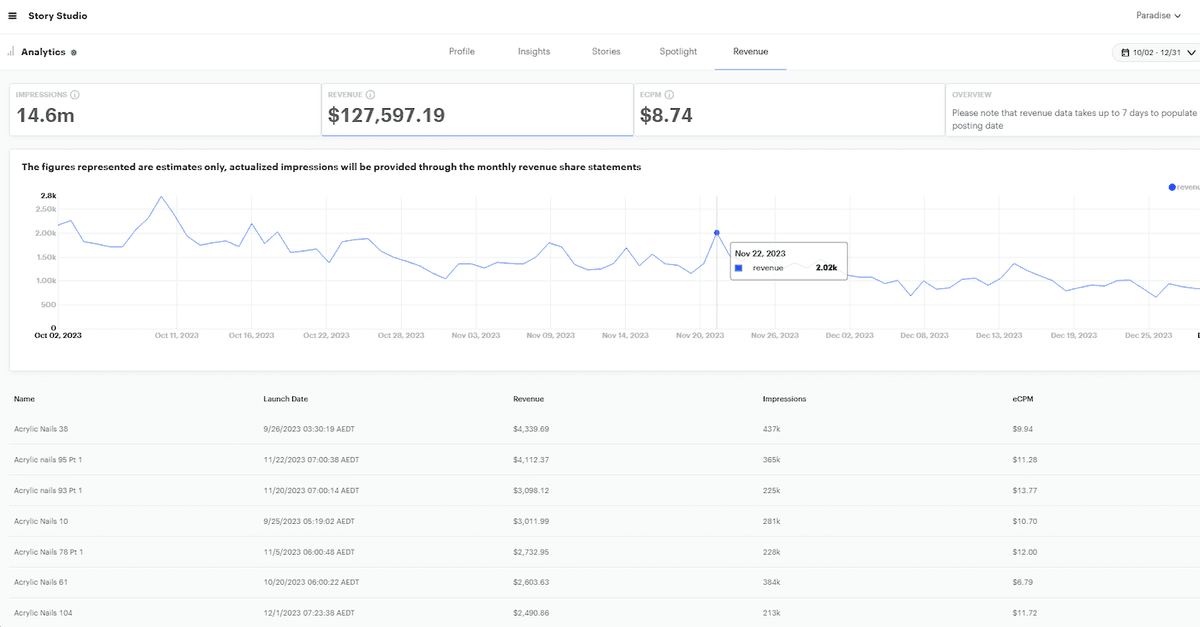1200x627 pixels.
Task: Go to the Spotlight tab
Action: (x=678, y=51)
